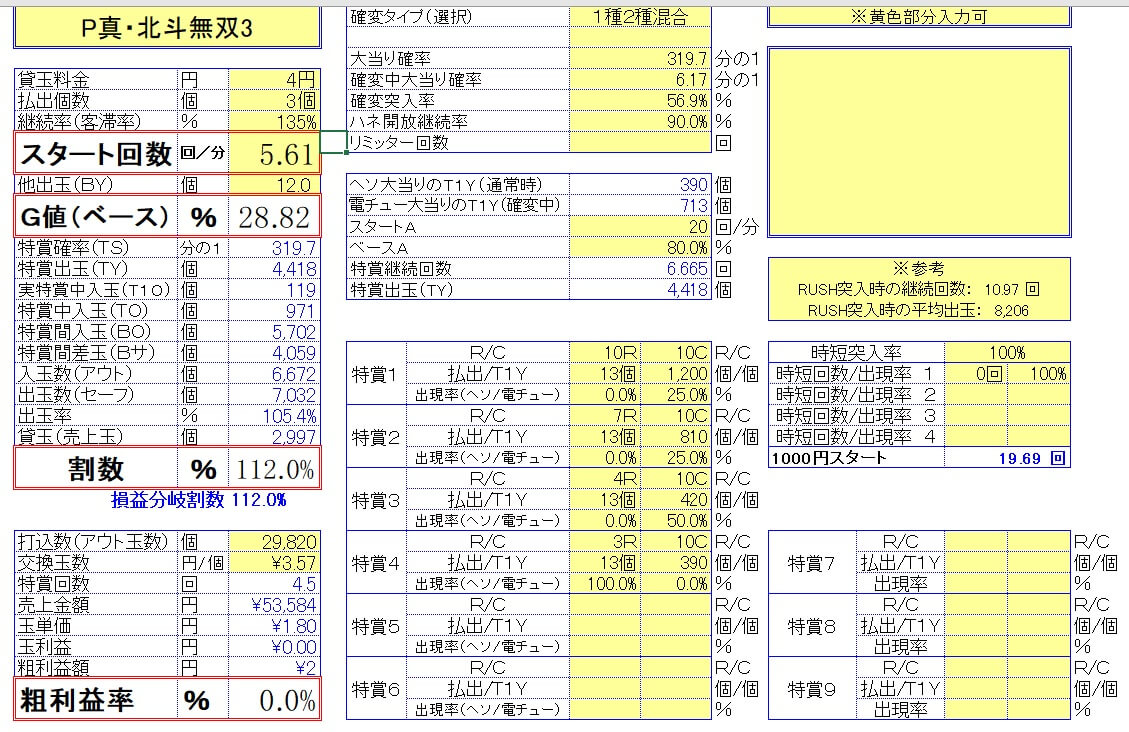Click the ベースA value 80.0%
This screenshot has width=1129, height=732.
(640, 248)
